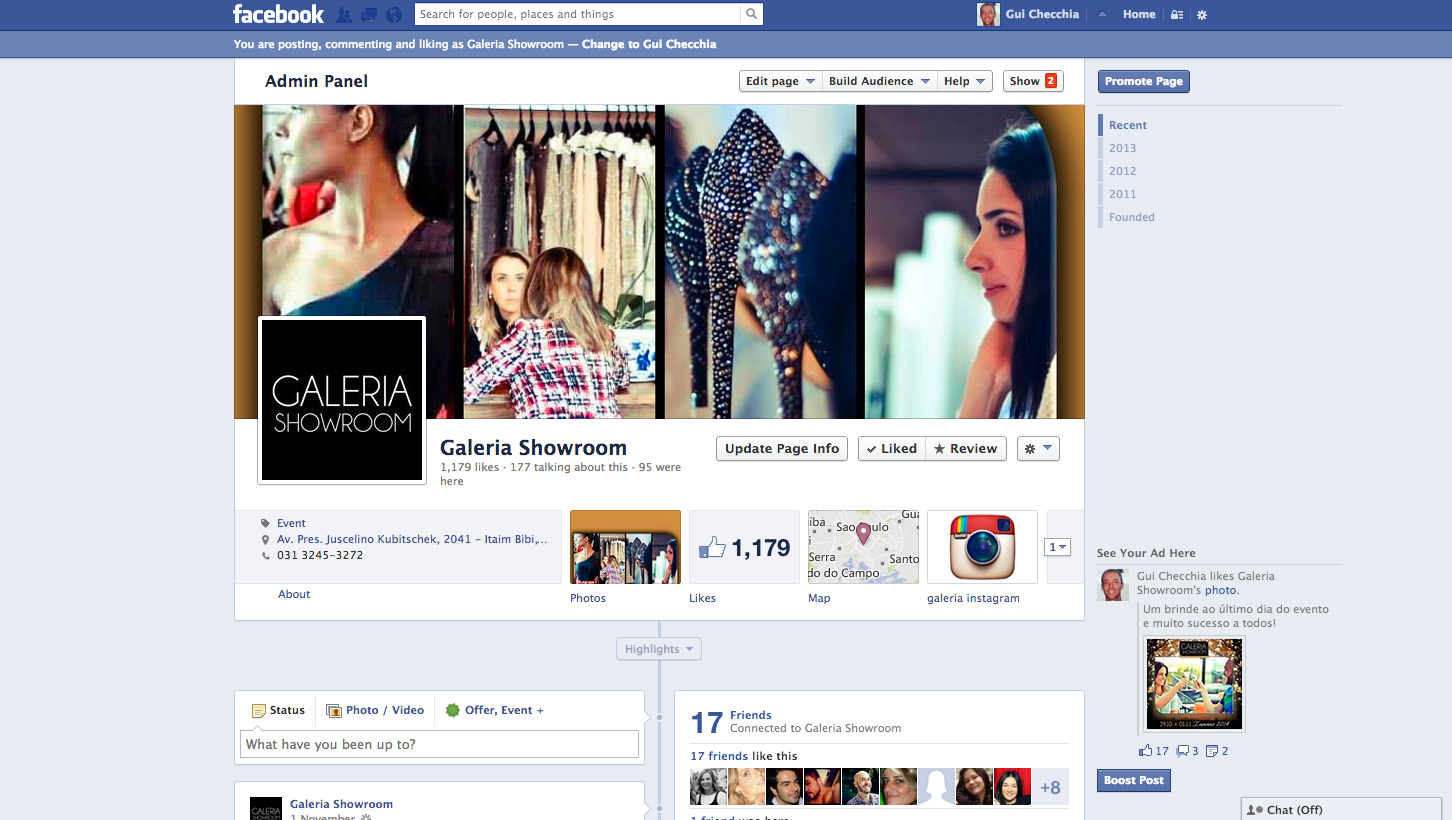Click the first friend avatar in 17 friends row
Screen dimensions: 1452x820
(708, 787)
